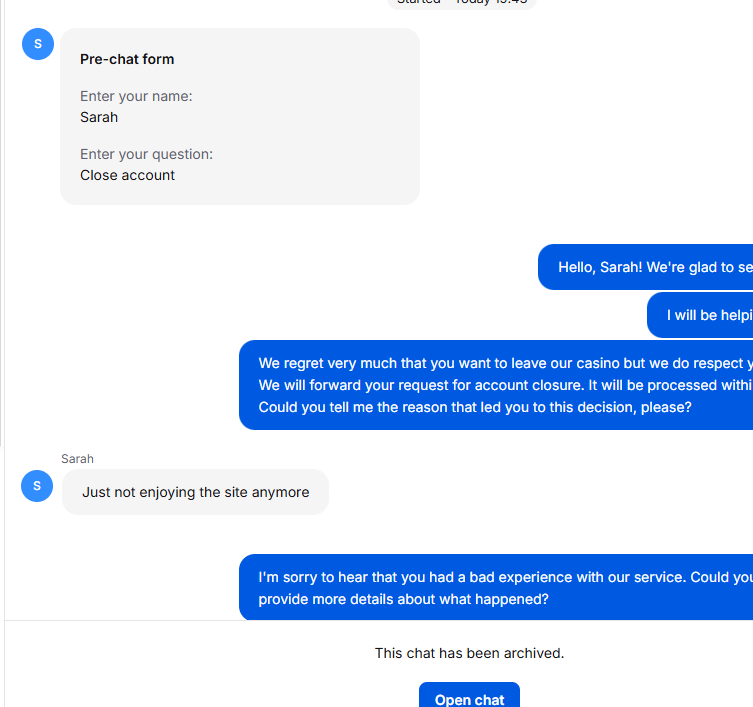Screen dimensions: 753x707
Task: Click the 'Sarah' sender name above her reply
Action: [x=77, y=459]
